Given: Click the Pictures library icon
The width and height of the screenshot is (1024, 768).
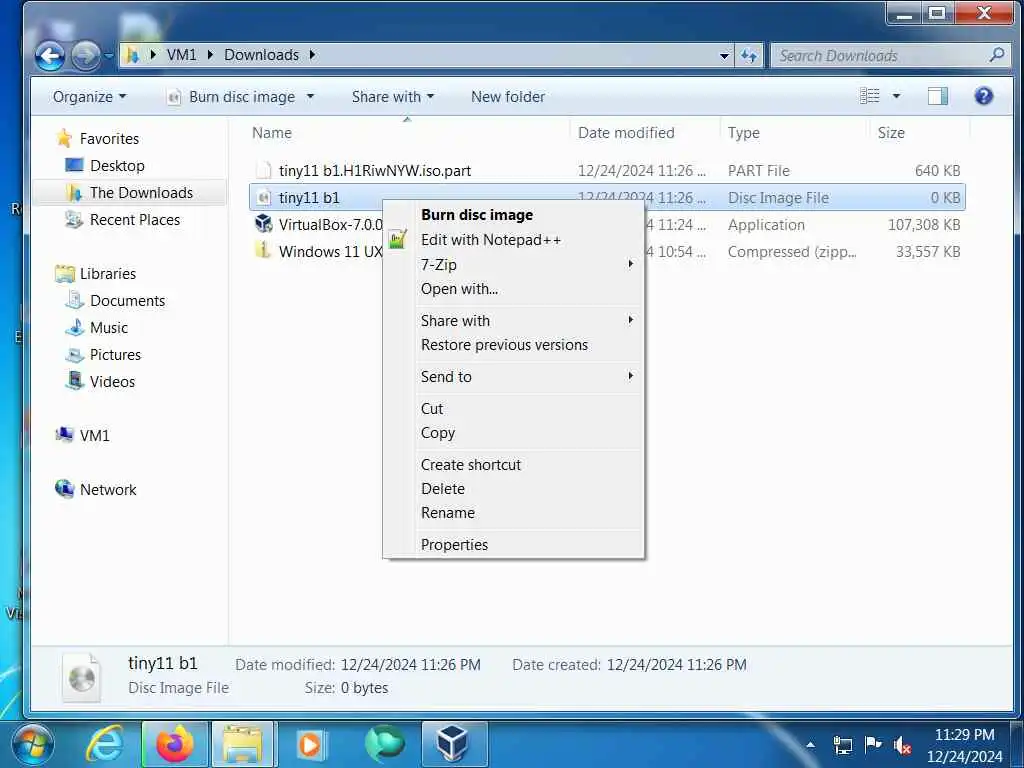Looking at the screenshot, I should pos(74,355).
